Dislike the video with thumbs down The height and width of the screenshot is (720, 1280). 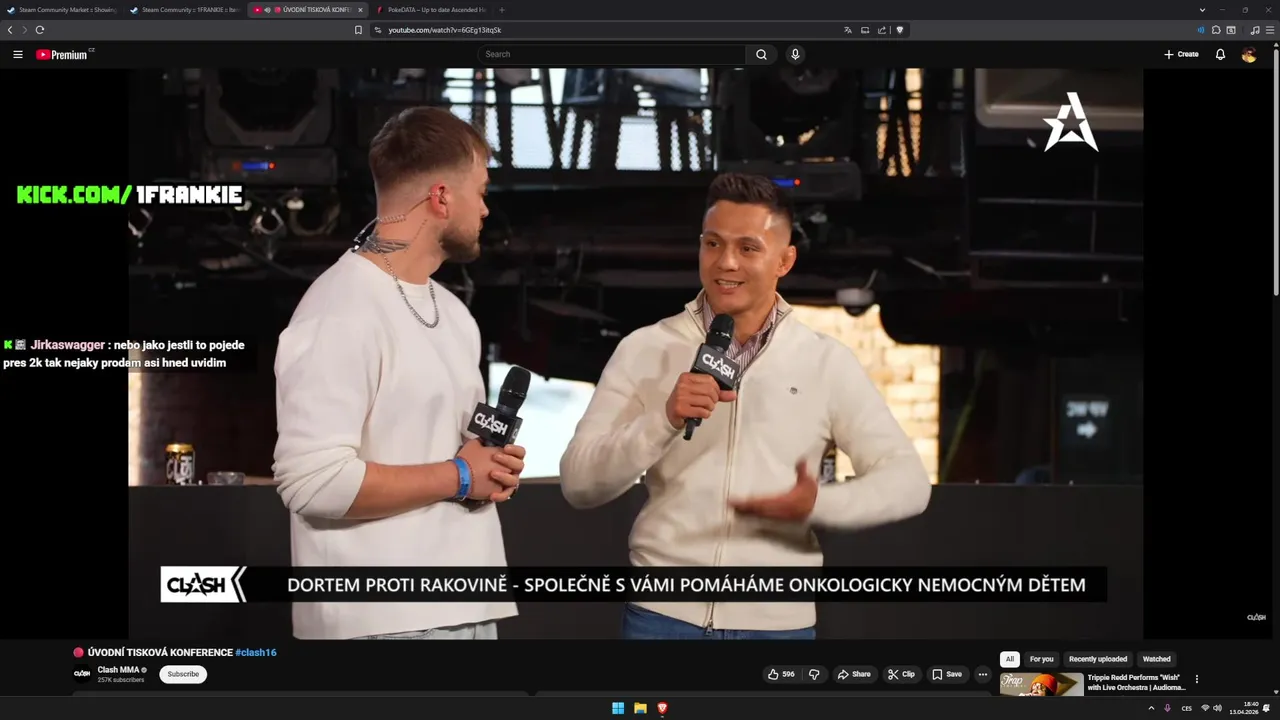tap(814, 674)
